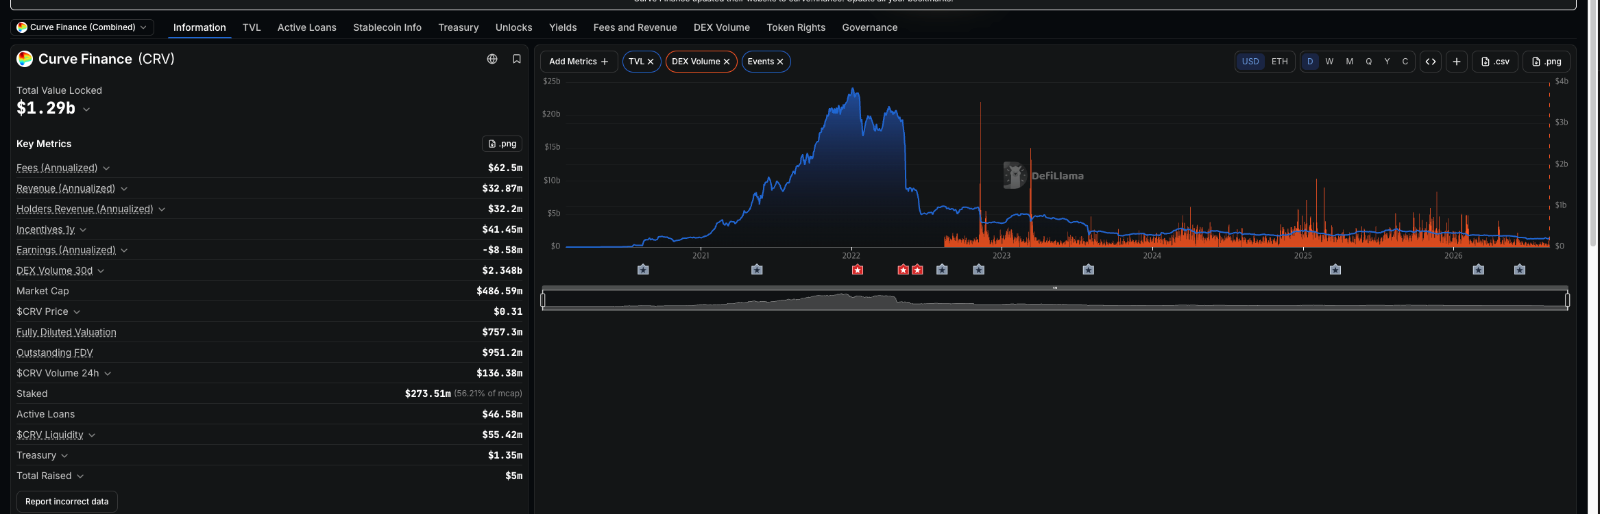The height and width of the screenshot is (514, 1600).
Task: Open the Add Metrics menu
Action: (x=579, y=62)
